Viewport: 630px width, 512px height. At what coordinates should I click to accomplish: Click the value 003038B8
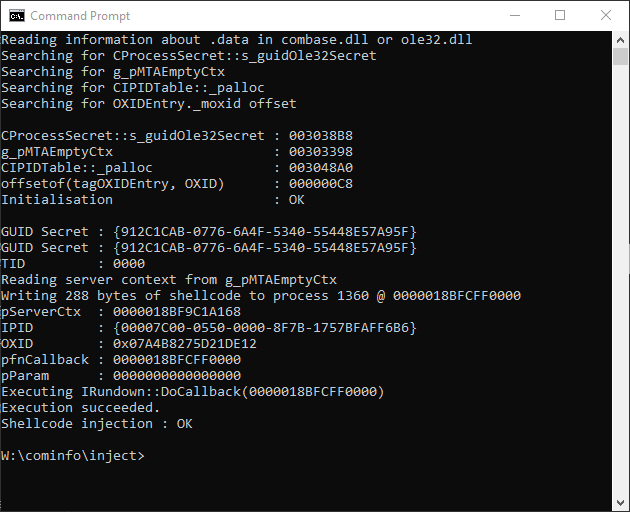(321, 136)
